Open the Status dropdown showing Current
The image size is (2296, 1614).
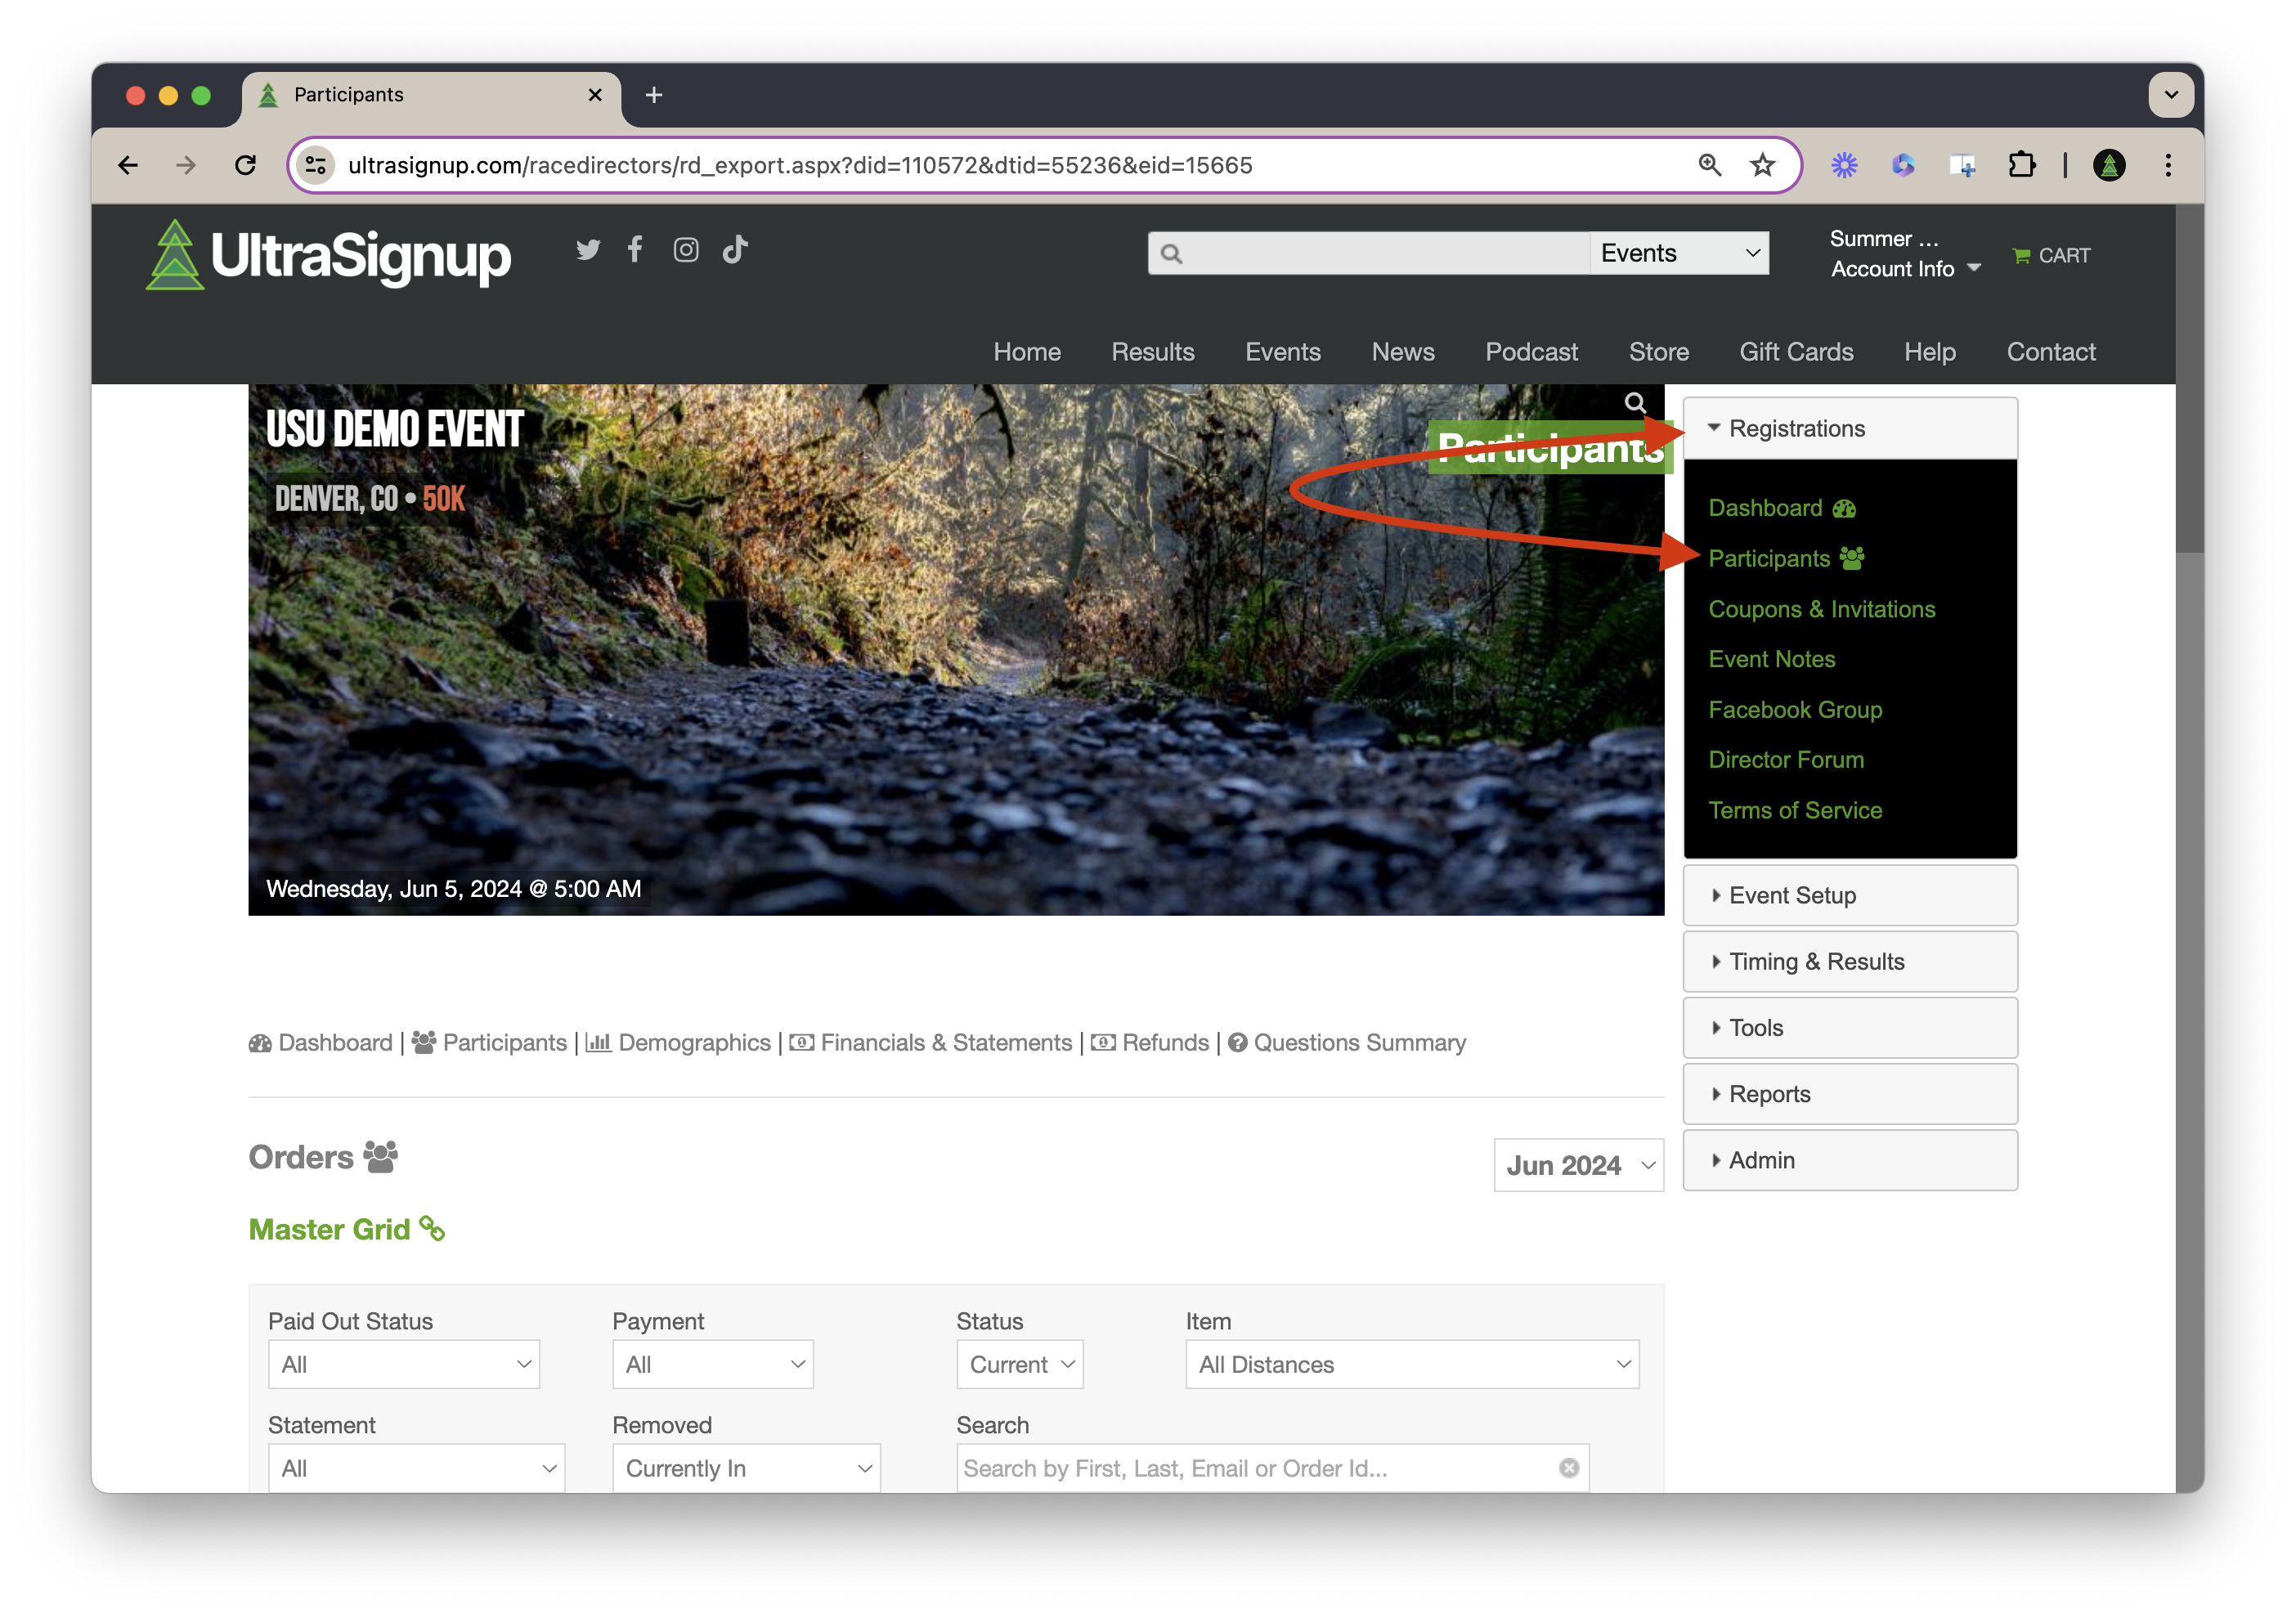click(1019, 1364)
